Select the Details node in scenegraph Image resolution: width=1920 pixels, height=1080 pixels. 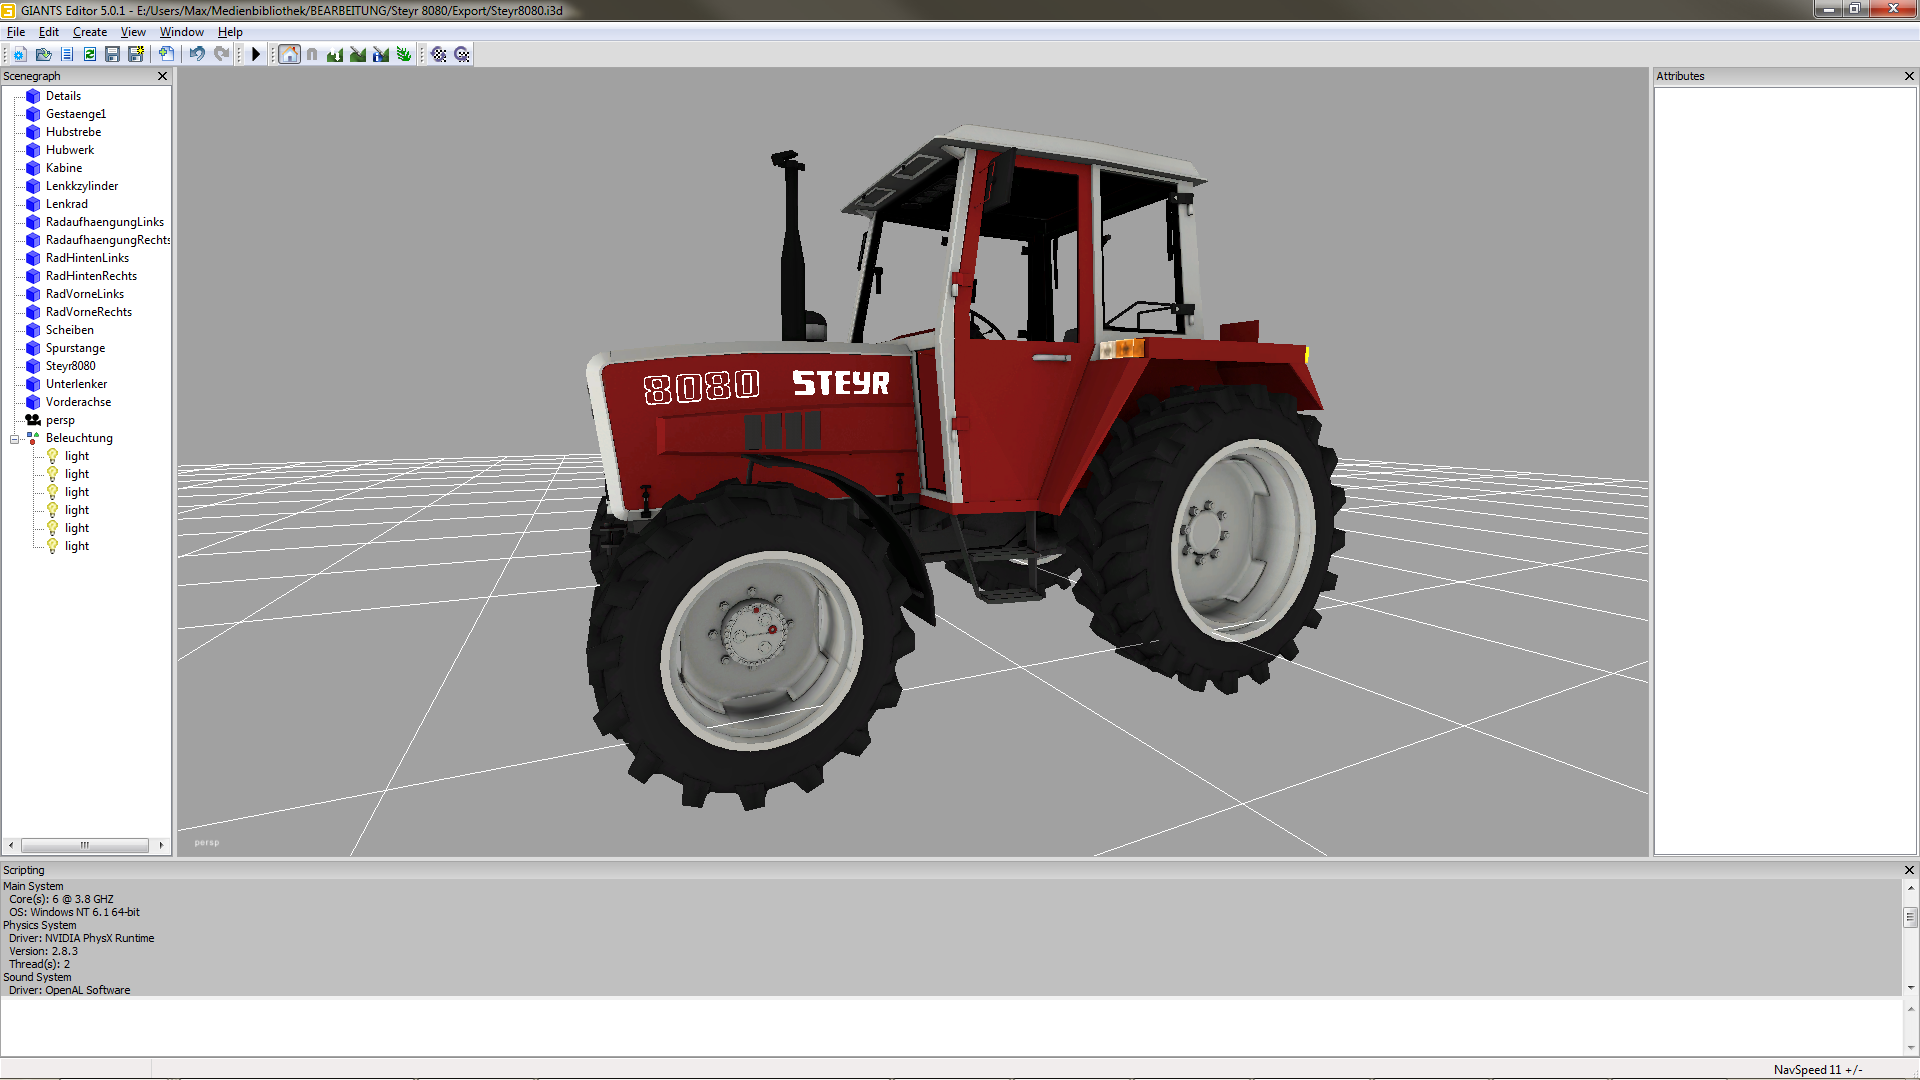pos(63,96)
